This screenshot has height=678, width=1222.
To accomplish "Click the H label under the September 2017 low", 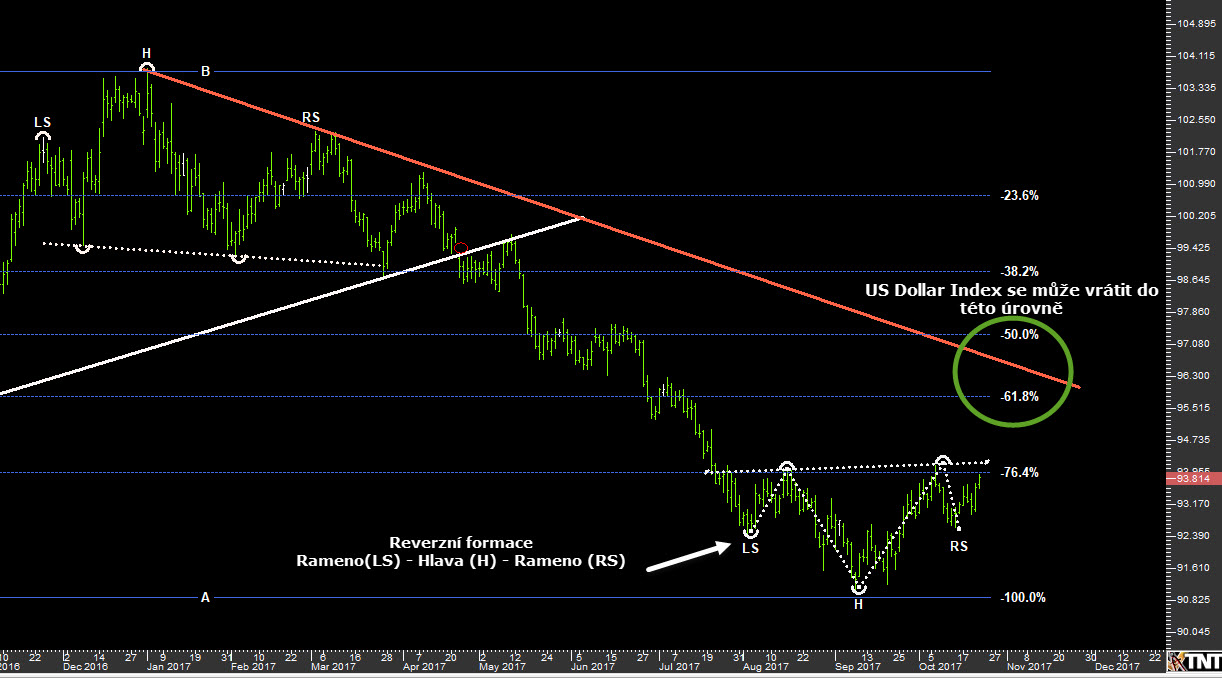I will point(858,604).
